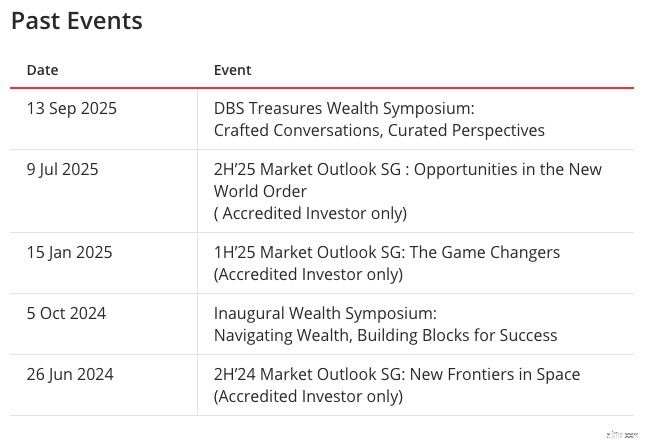Click Navigating Wealth, Building Blocks for Success
Screen dimensions: 662x441
click(385, 335)
